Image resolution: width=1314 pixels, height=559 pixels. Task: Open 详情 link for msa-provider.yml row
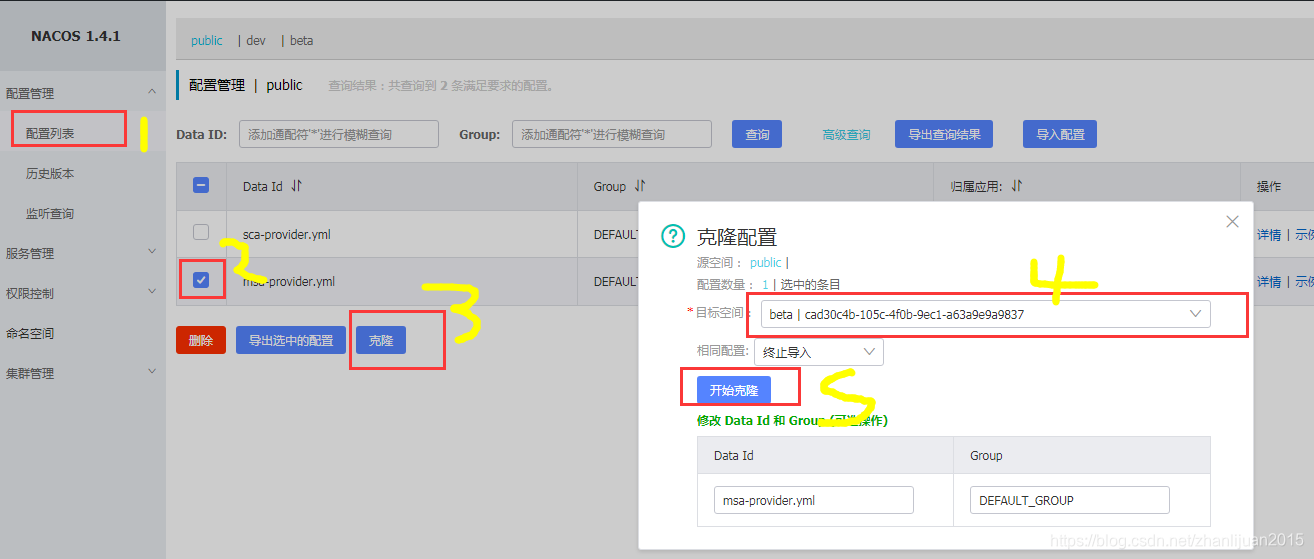(1269, 281)
